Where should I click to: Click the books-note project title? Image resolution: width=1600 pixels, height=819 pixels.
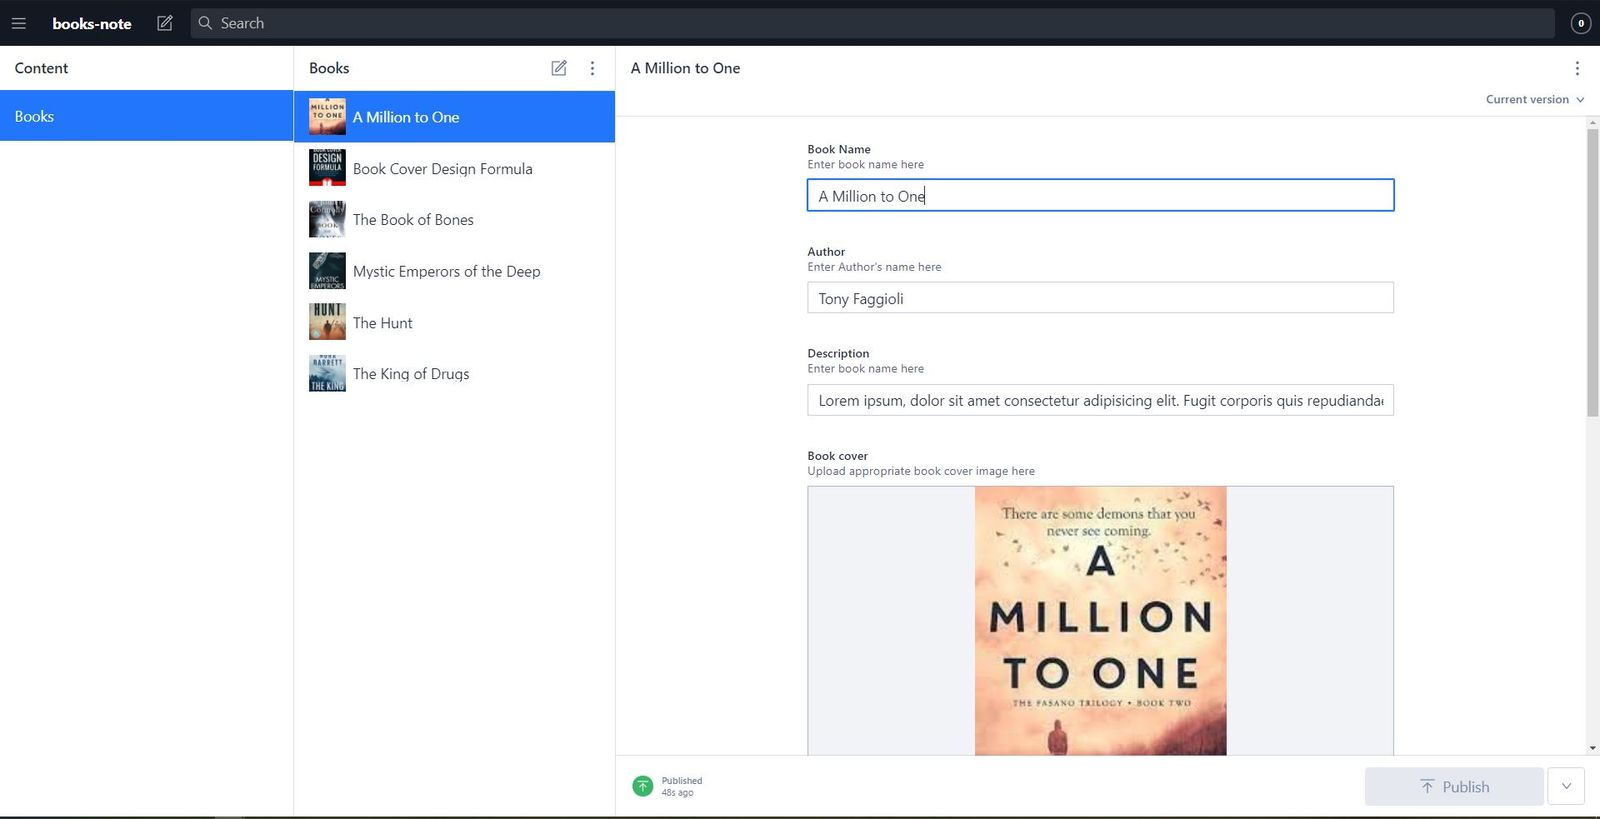(x=92, y=23)
